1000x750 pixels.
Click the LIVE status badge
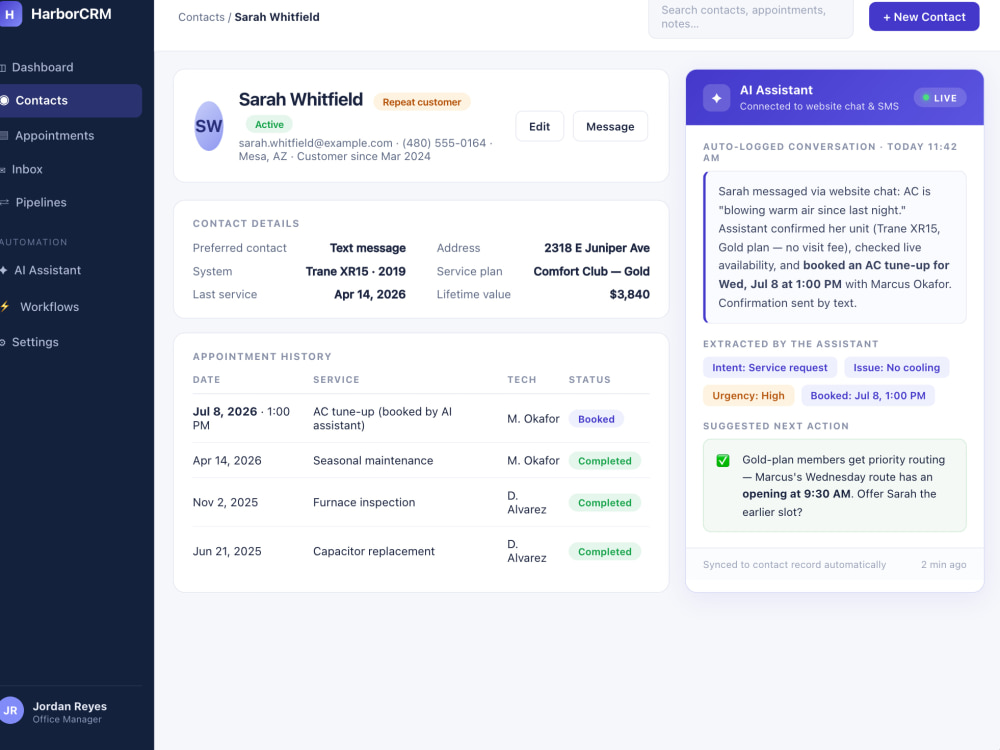[940, 98]
